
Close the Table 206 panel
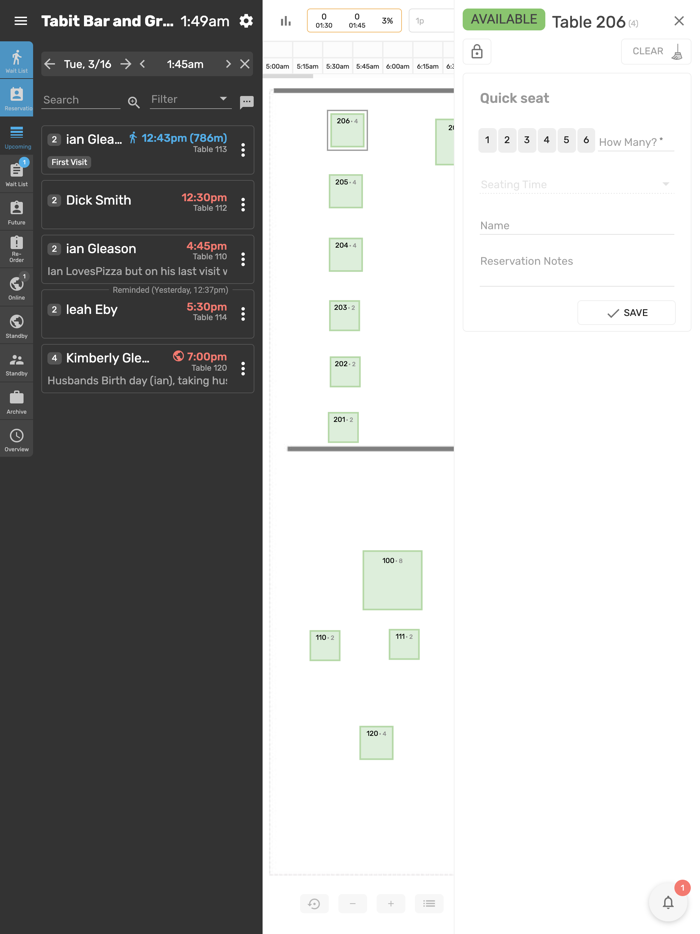679,21
